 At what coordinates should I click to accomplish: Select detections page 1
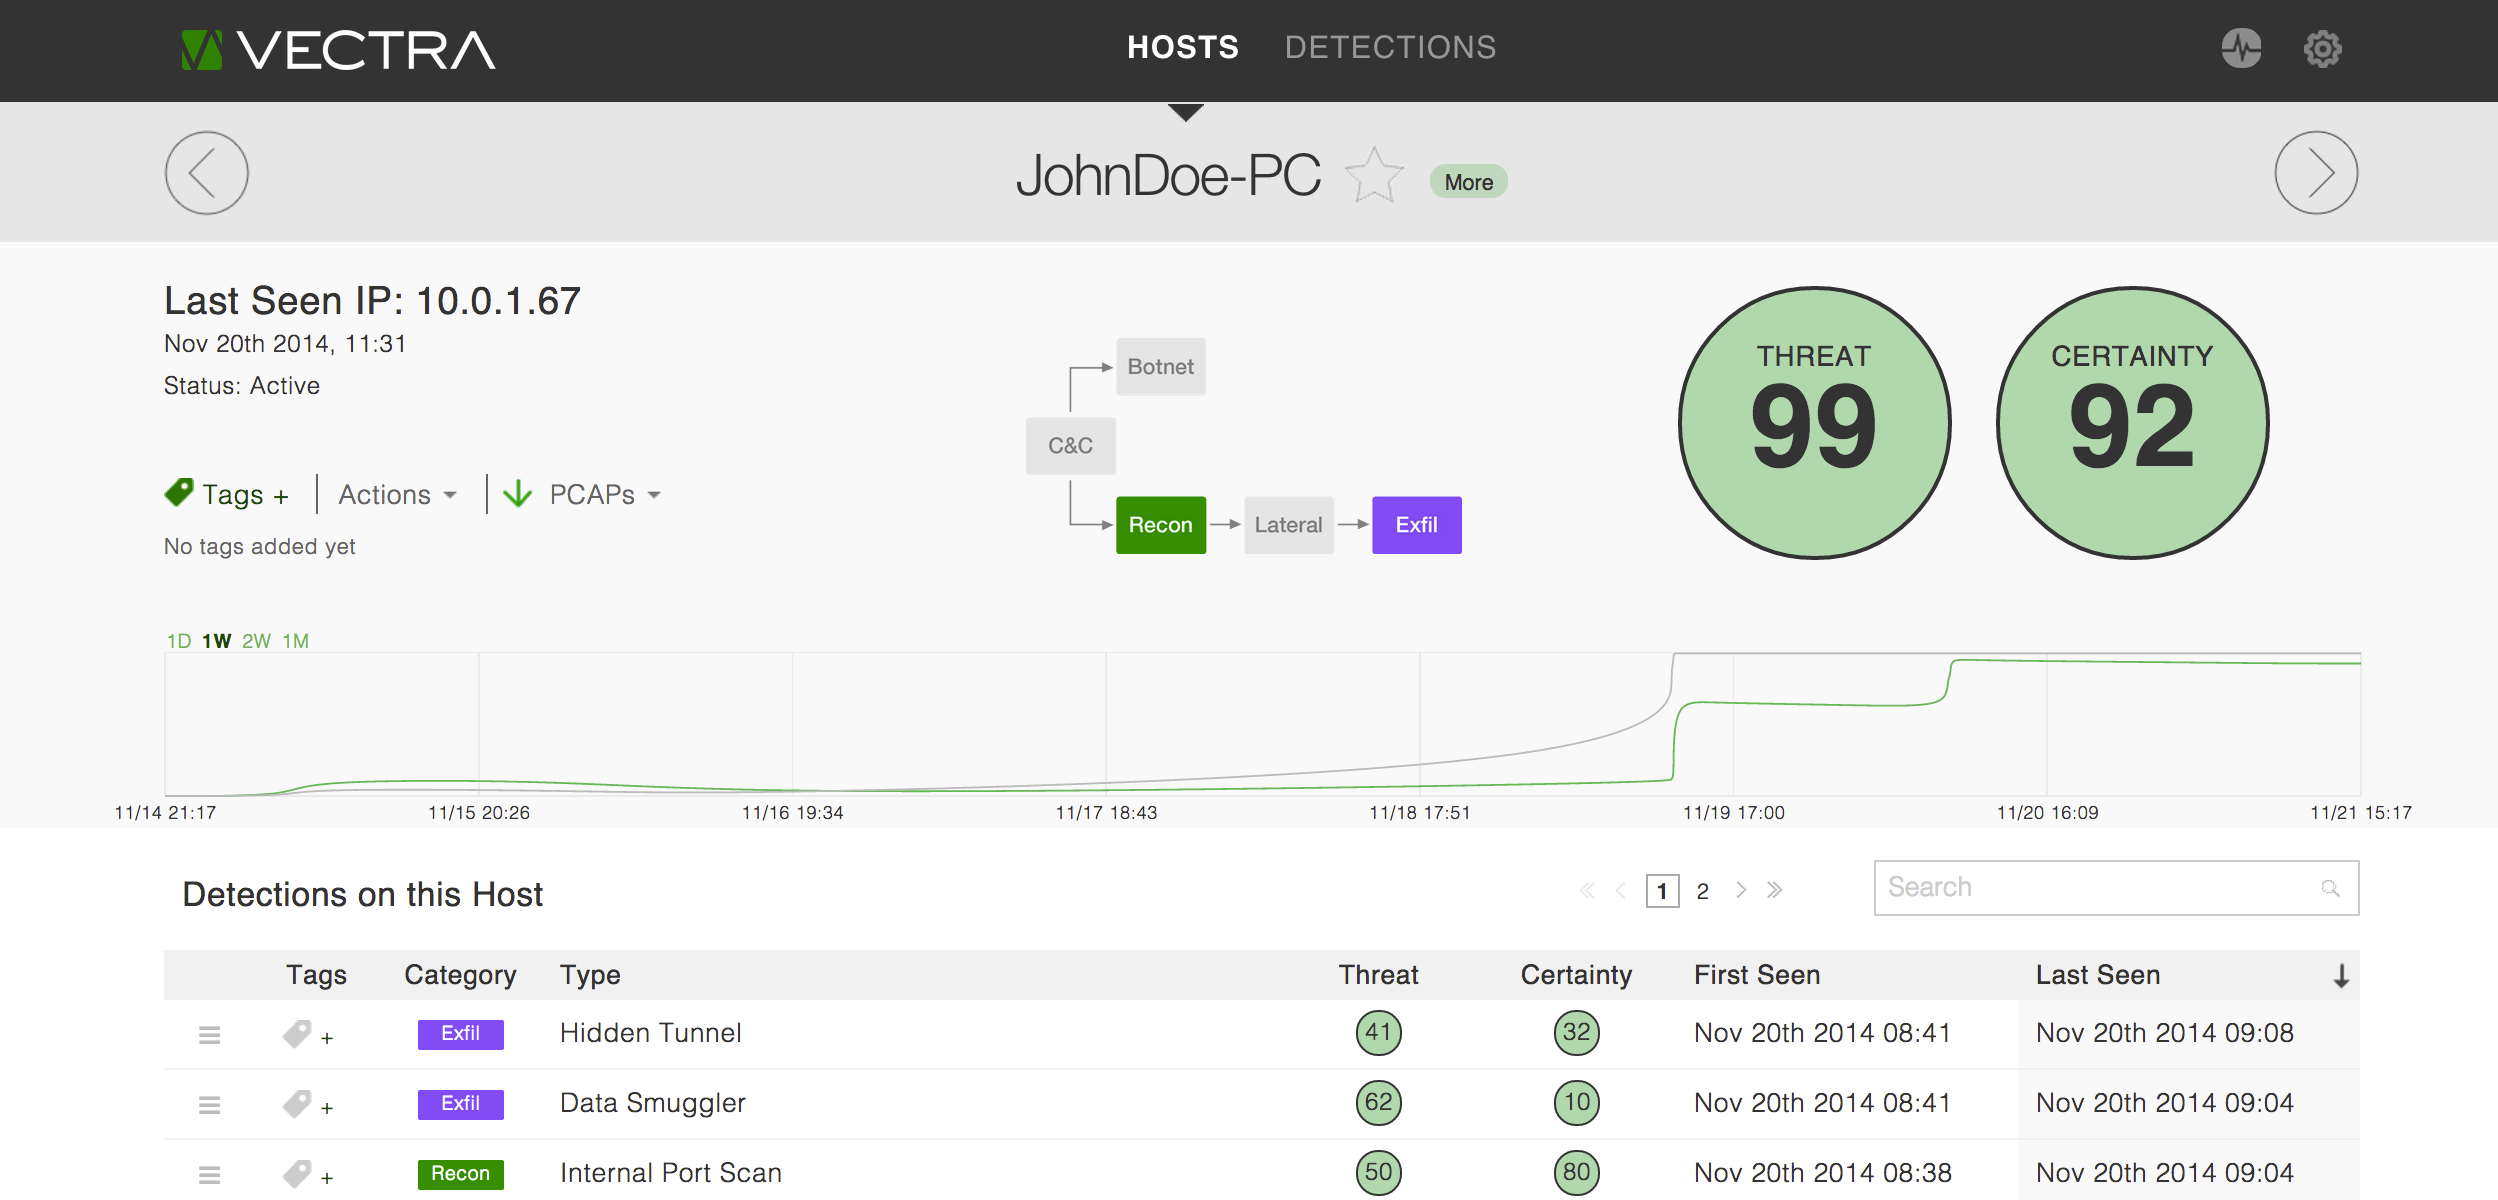coord(1662,891)
